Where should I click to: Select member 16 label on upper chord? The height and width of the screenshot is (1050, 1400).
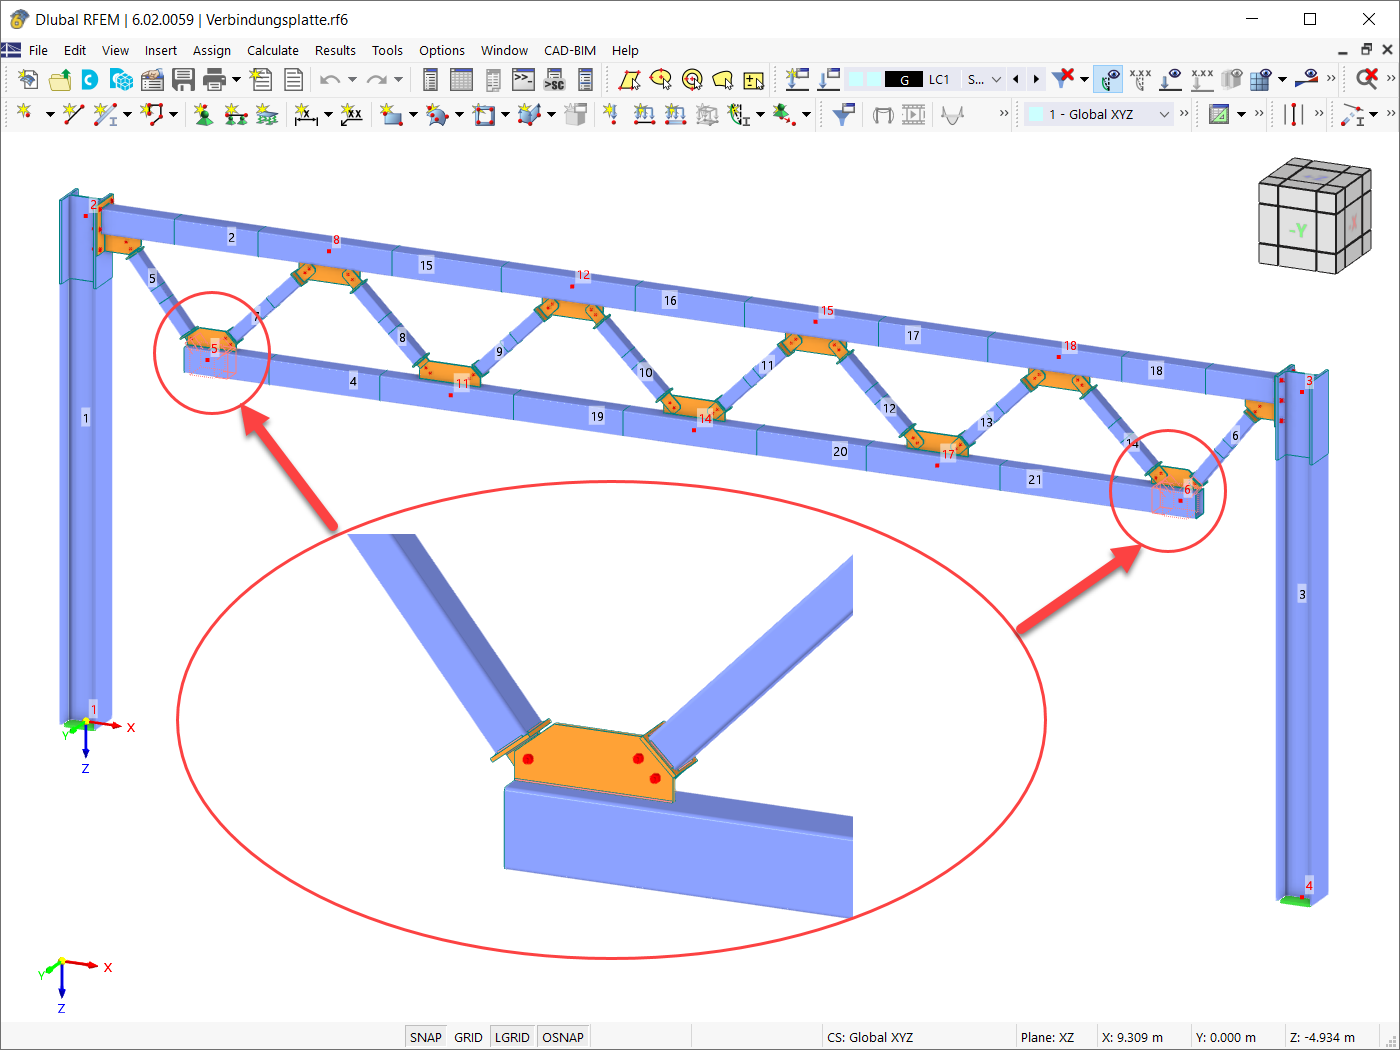(x=670, y=300)
